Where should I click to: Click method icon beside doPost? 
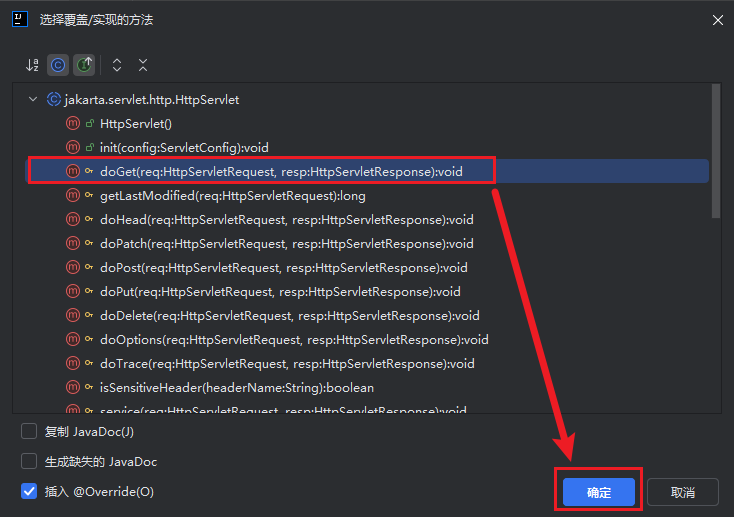[73, 267]
